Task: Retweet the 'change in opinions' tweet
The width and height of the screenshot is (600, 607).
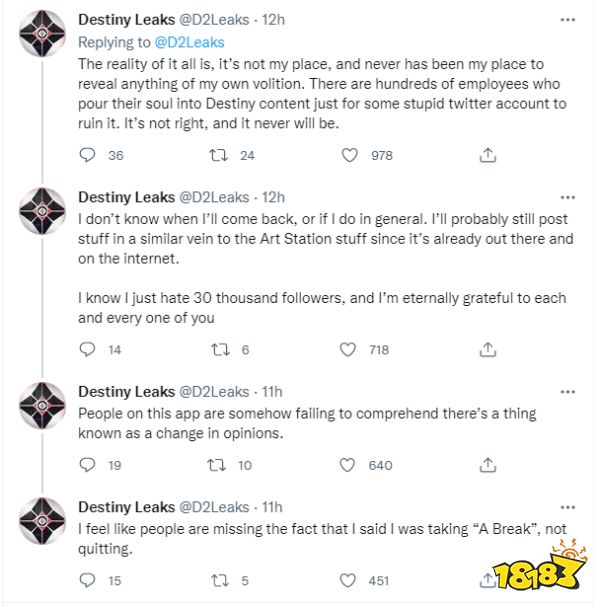Action: pos(215,464)
